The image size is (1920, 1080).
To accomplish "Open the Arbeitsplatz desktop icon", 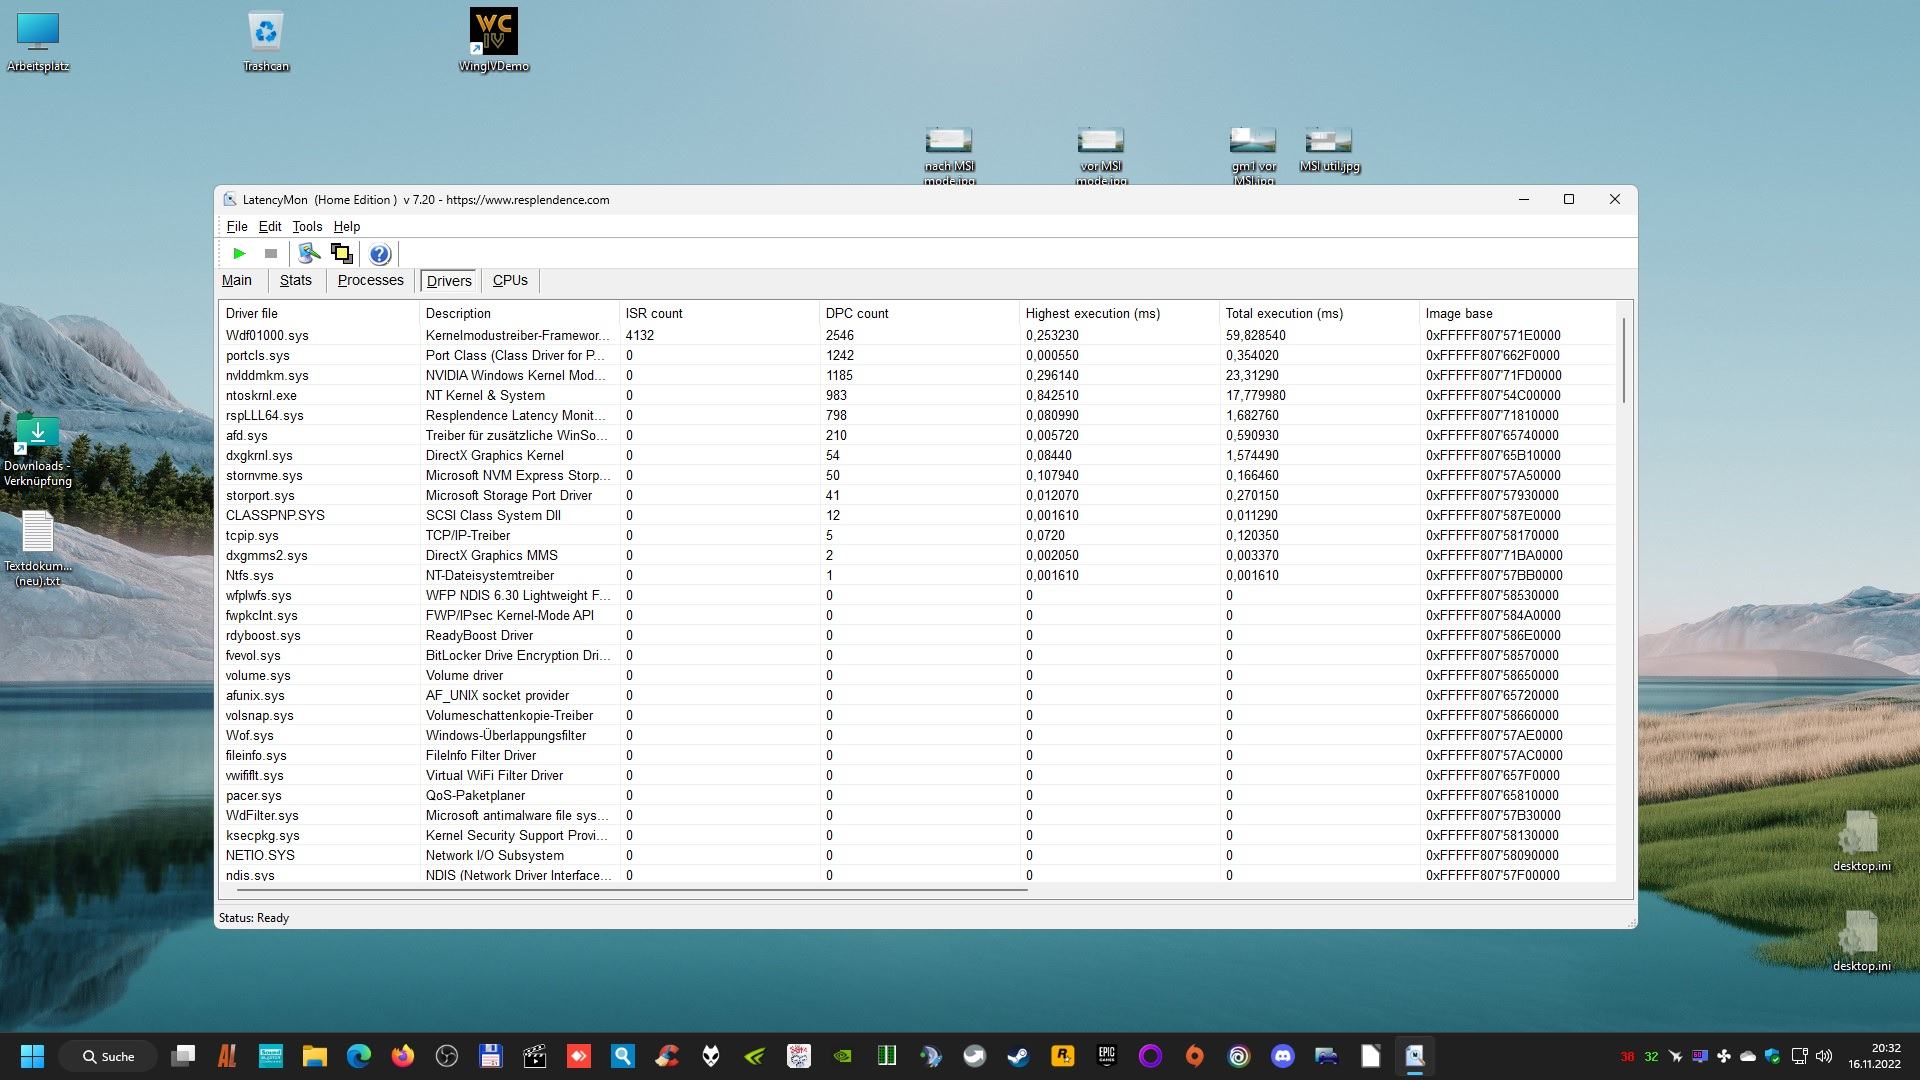I will click(x=38, y=42).
